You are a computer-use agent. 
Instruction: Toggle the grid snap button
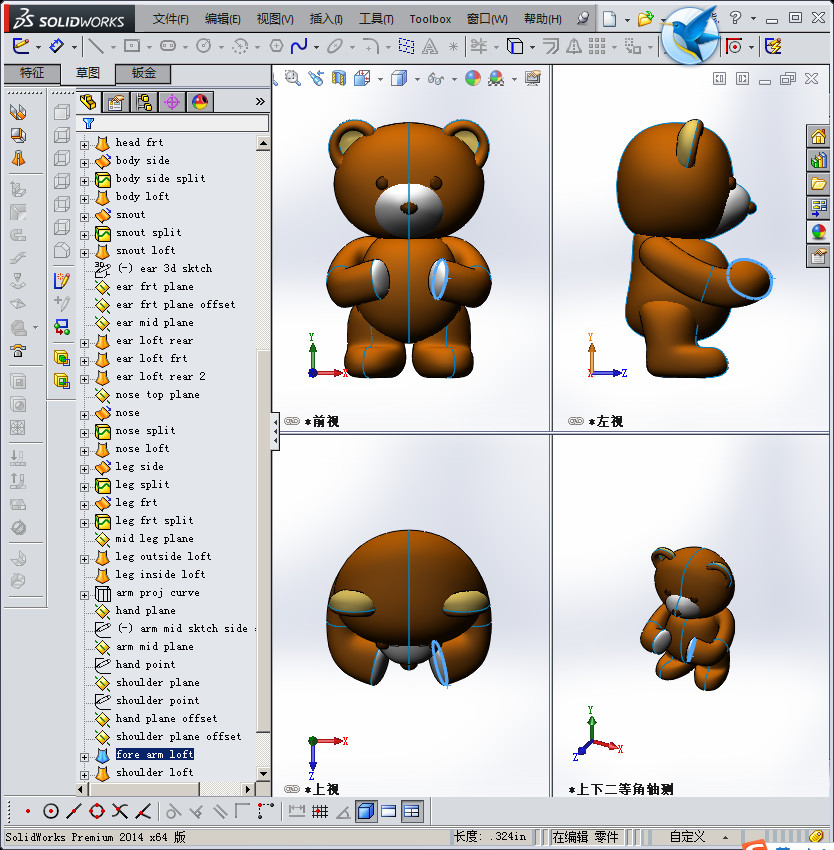320,812
